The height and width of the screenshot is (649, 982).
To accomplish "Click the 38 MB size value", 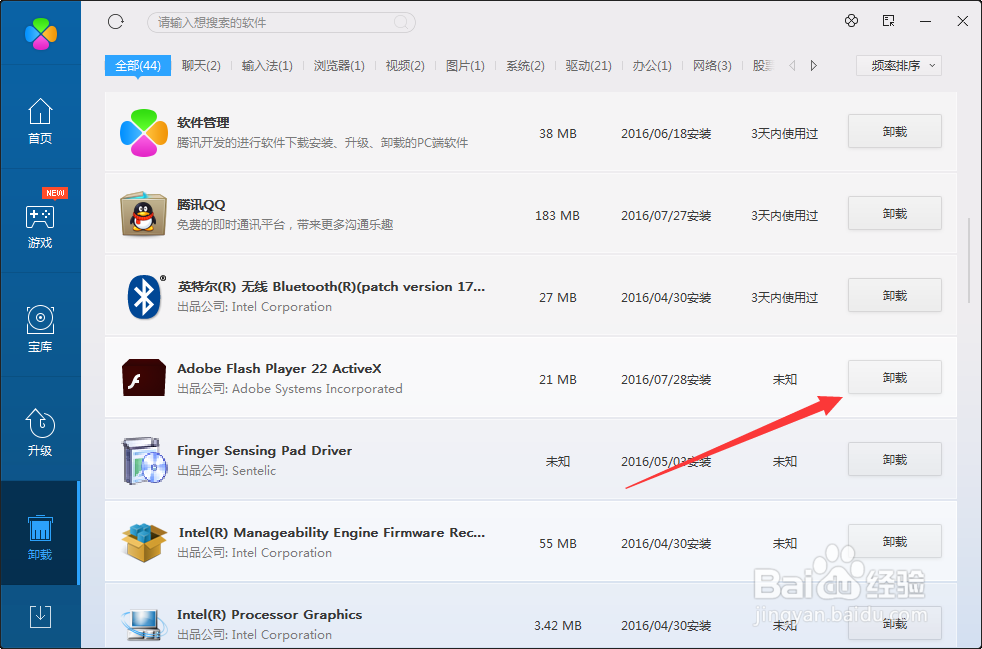I will tap(557, 133).
